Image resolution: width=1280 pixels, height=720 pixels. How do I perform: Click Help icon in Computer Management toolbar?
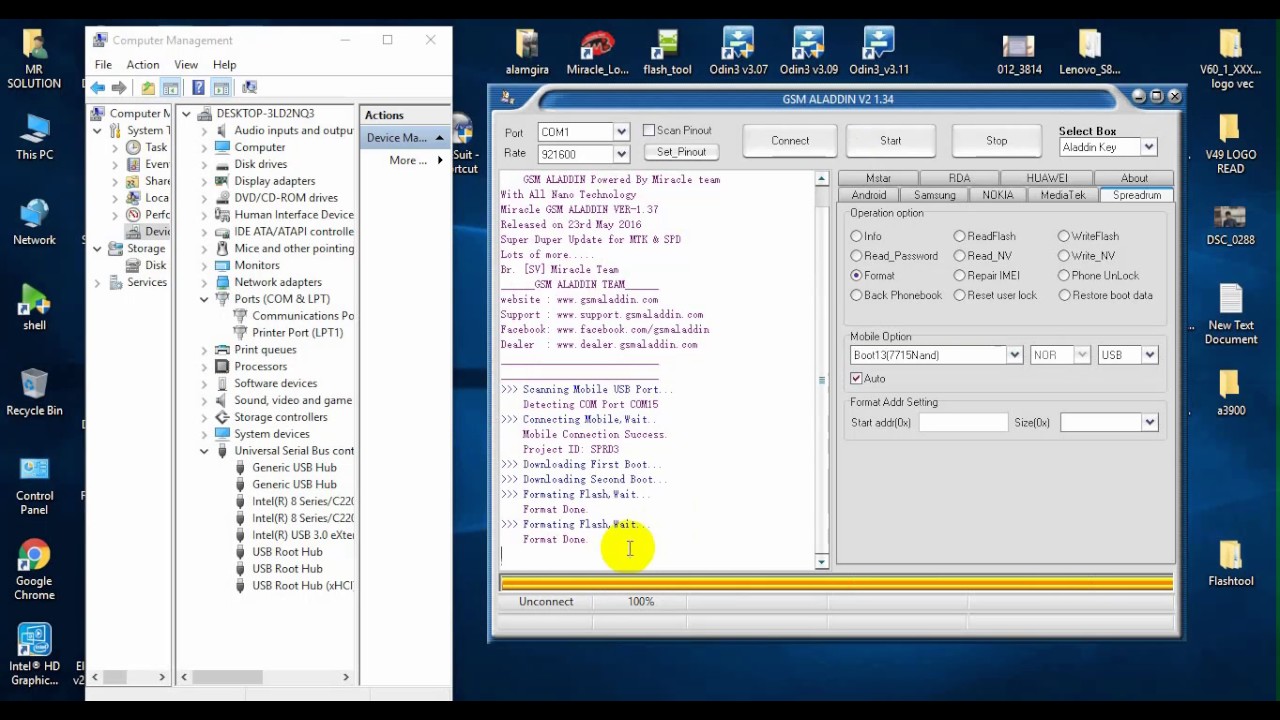(198, 88)
